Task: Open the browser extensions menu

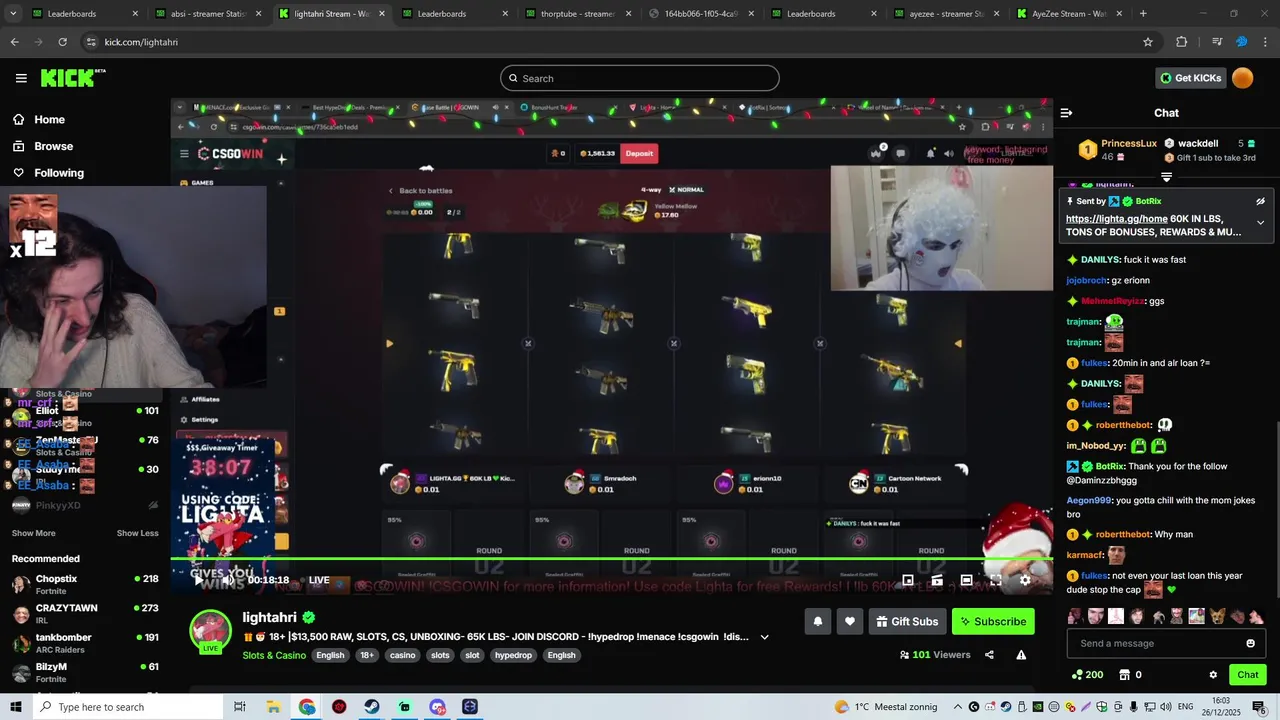Action: click(x=1181, y=42)
